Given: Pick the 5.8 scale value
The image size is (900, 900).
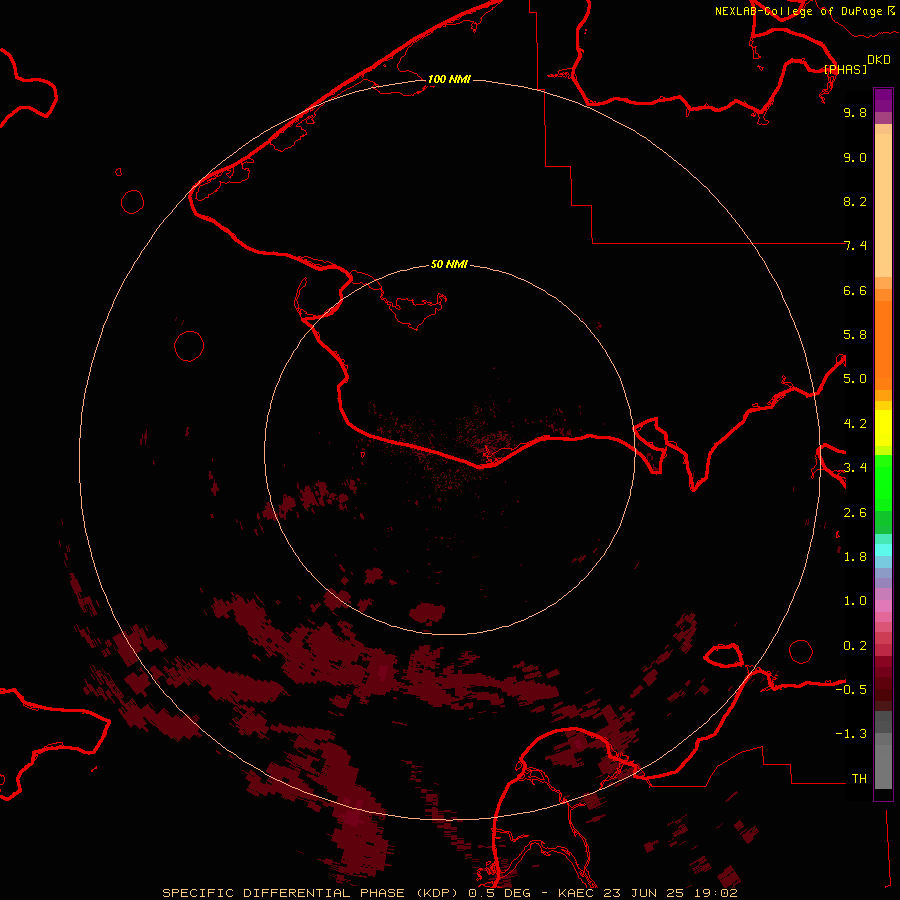Looking at the screenshot, I should (855, 335).
